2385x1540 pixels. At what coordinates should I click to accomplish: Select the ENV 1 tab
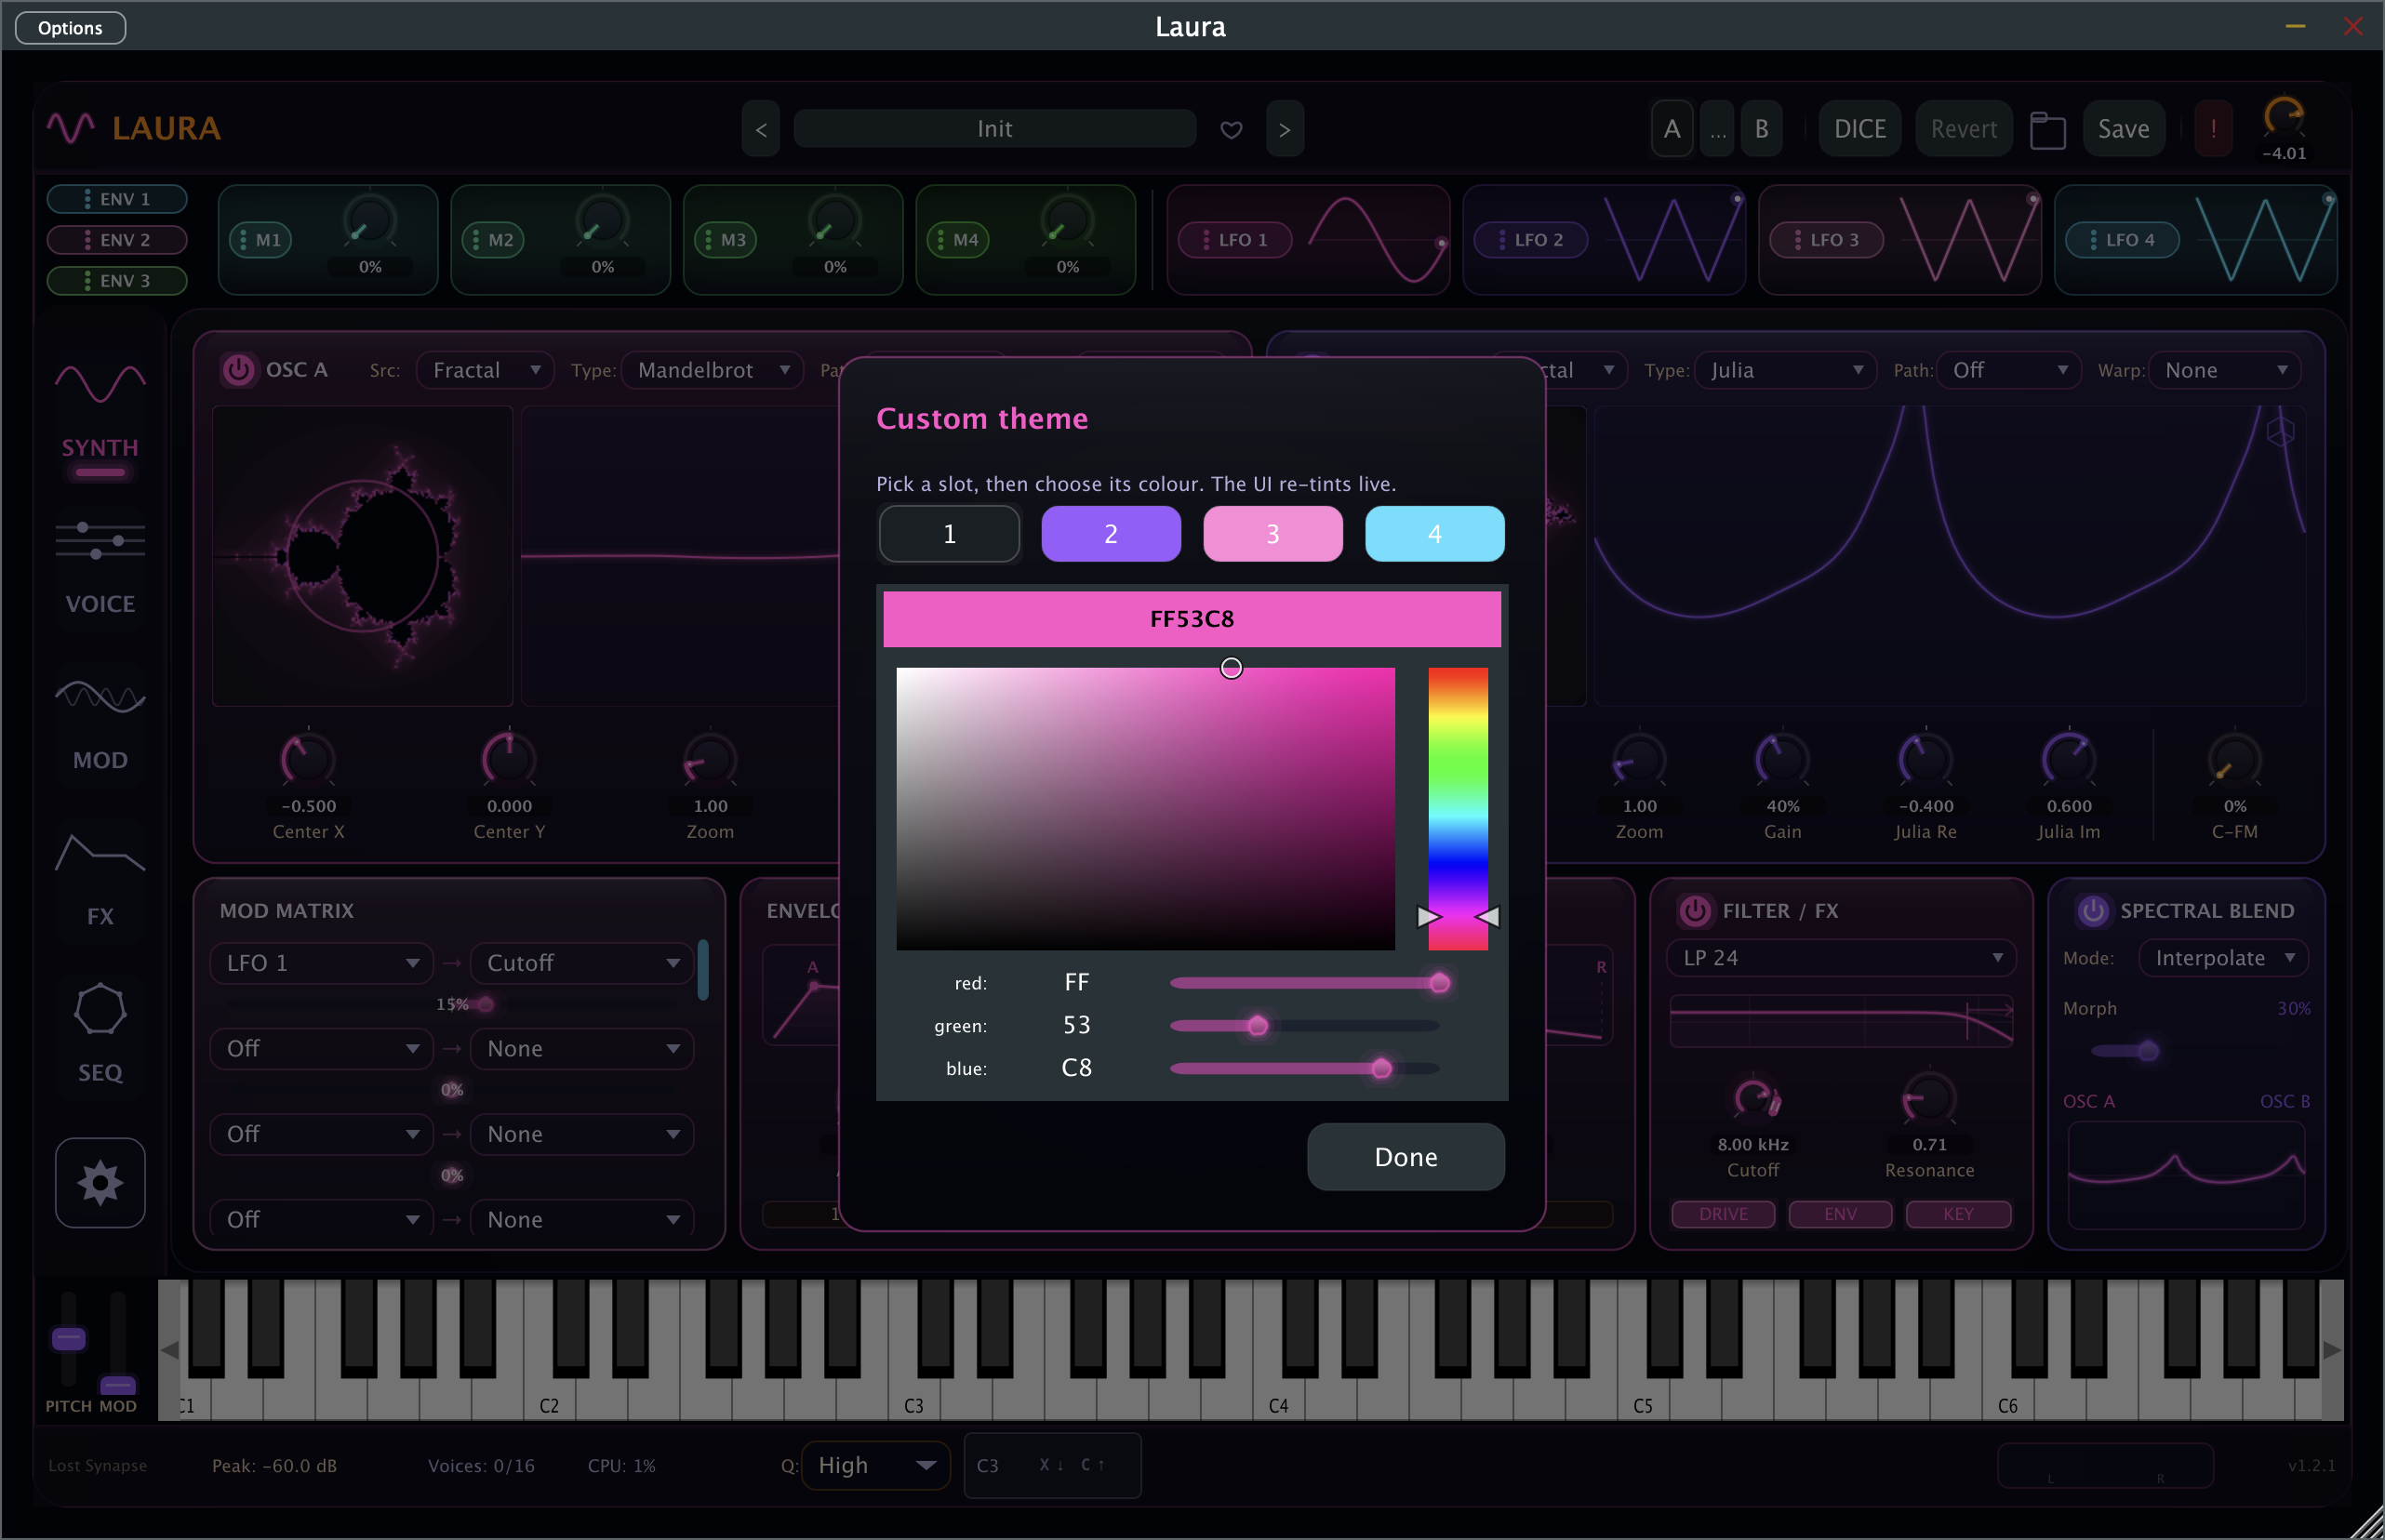click(x=117, y=199)
